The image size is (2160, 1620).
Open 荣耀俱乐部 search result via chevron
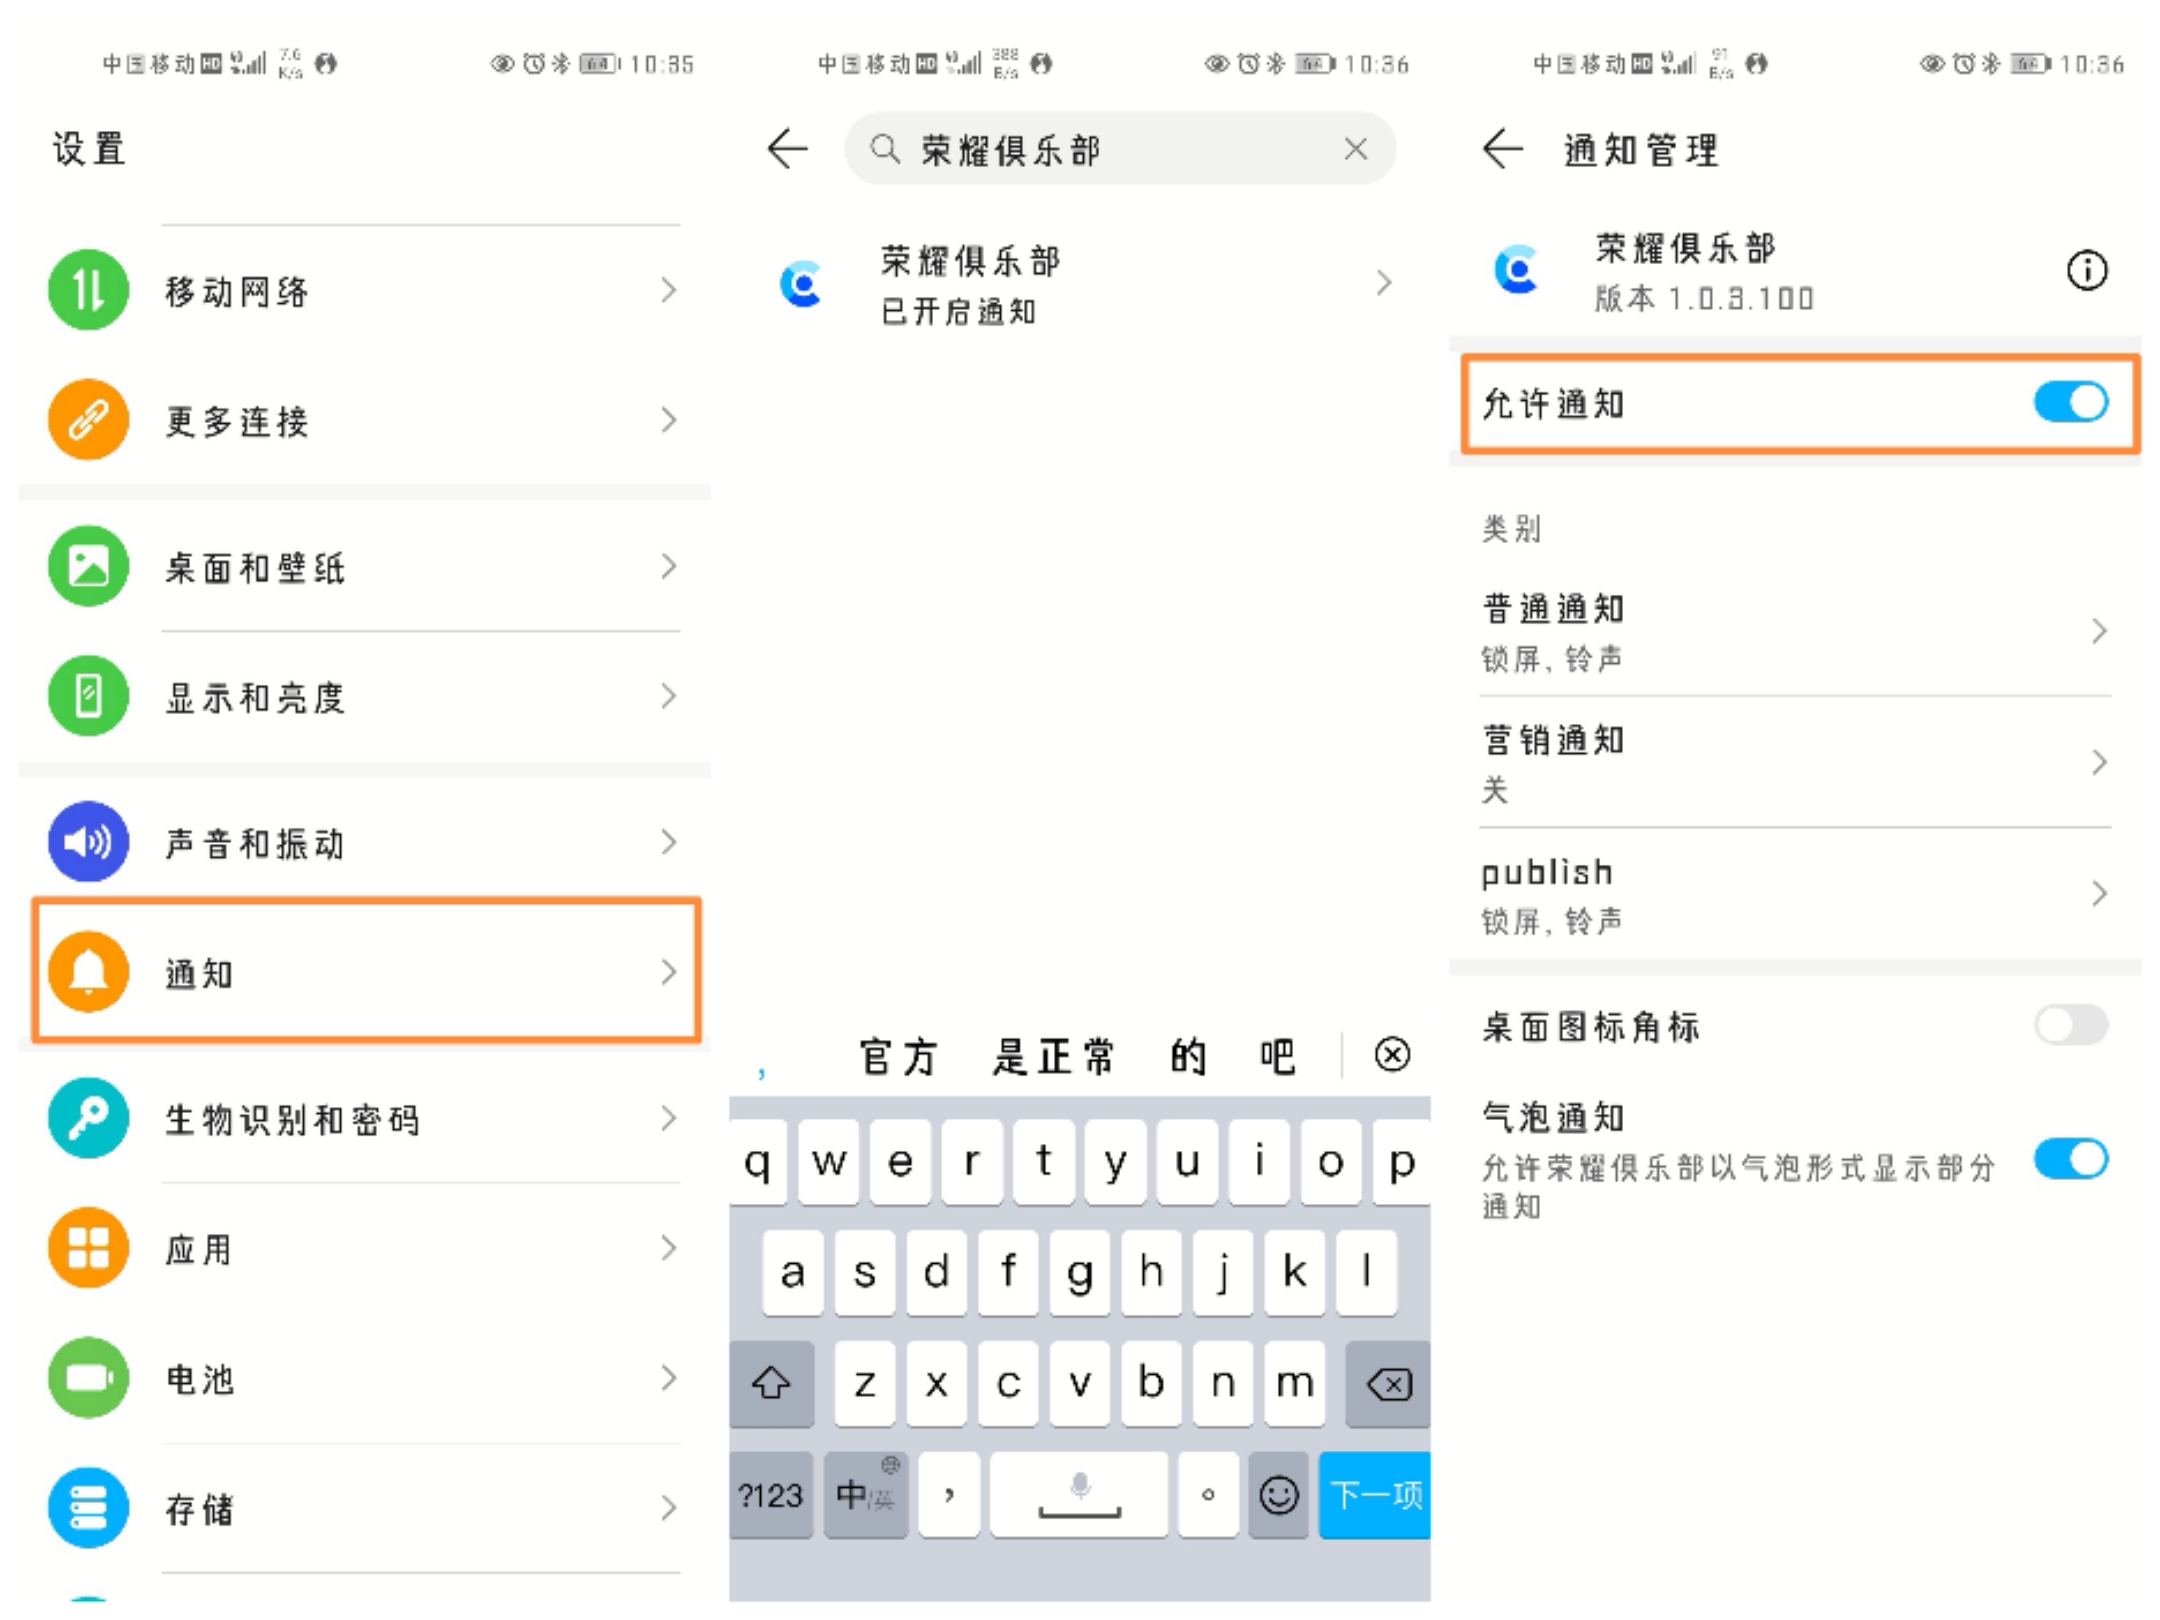[1384, 283]
